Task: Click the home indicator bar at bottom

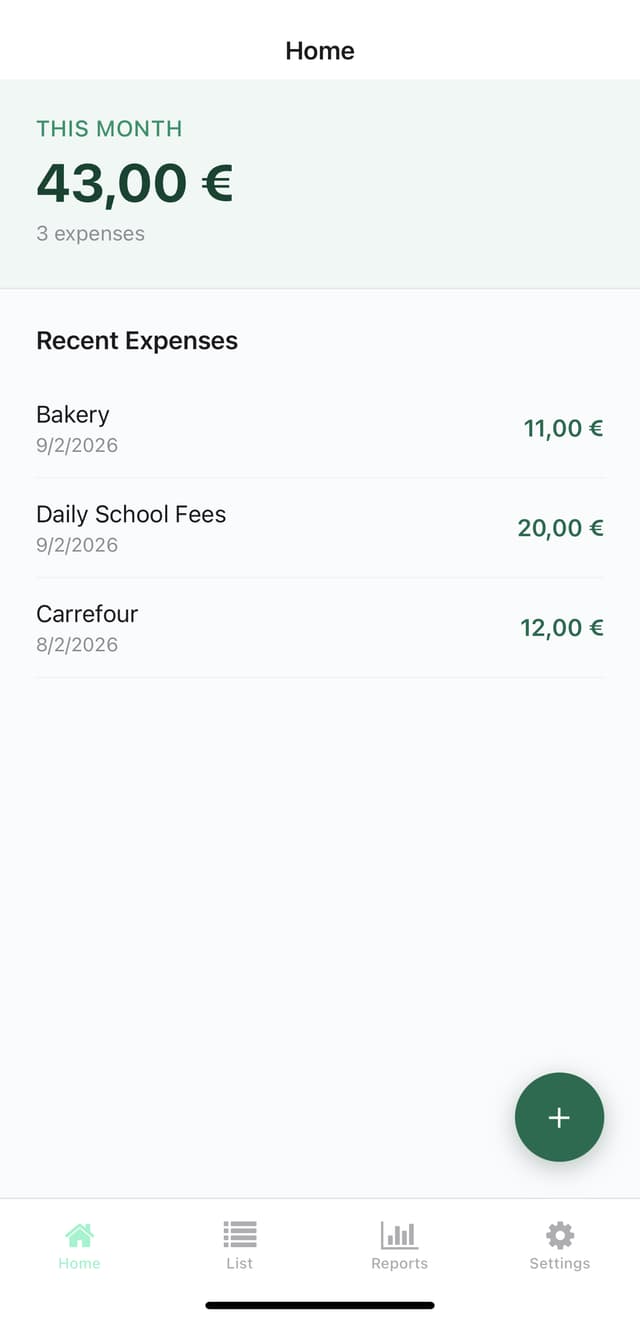Action: [x=320, y=1305]
